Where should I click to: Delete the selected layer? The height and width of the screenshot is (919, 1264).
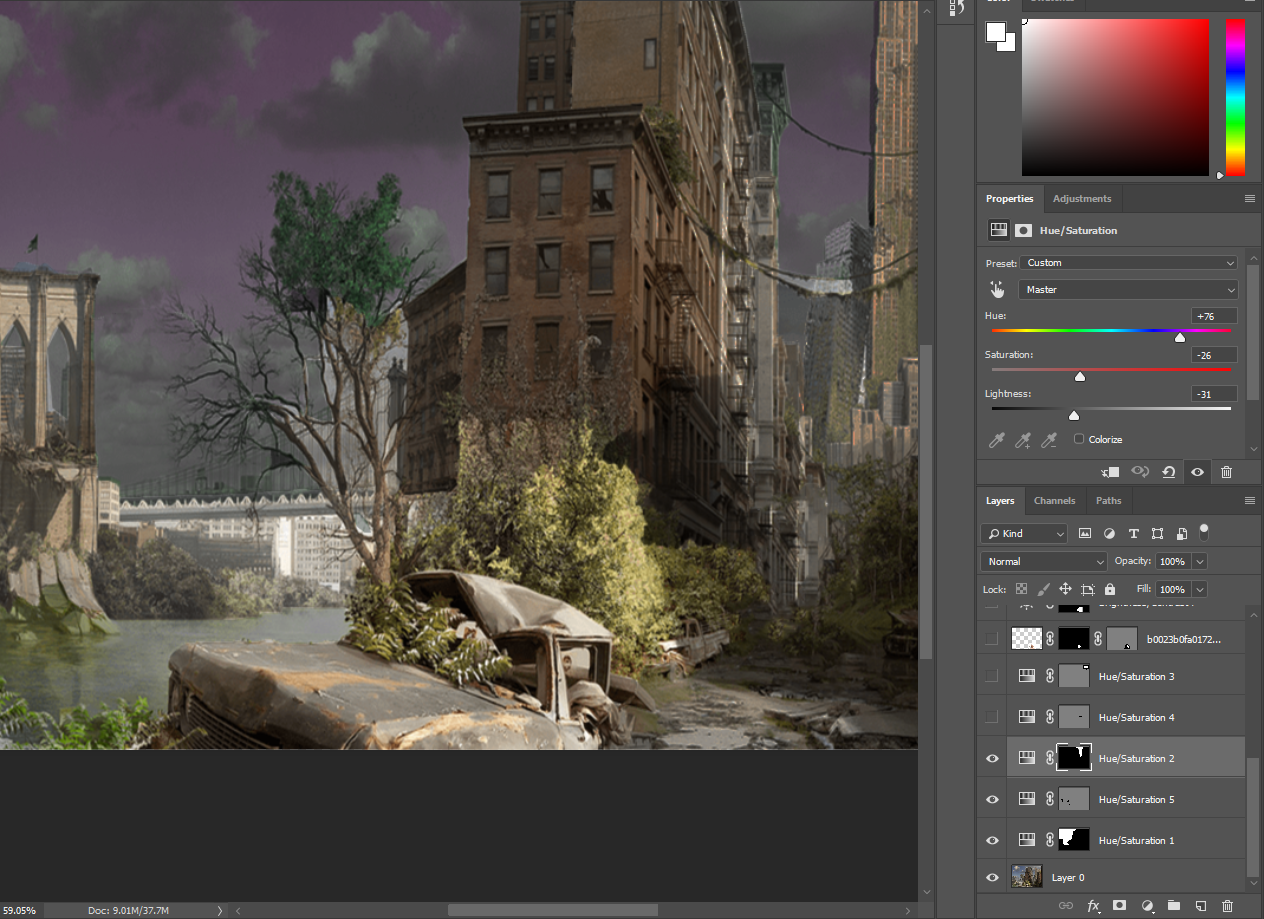point(1227,905)
